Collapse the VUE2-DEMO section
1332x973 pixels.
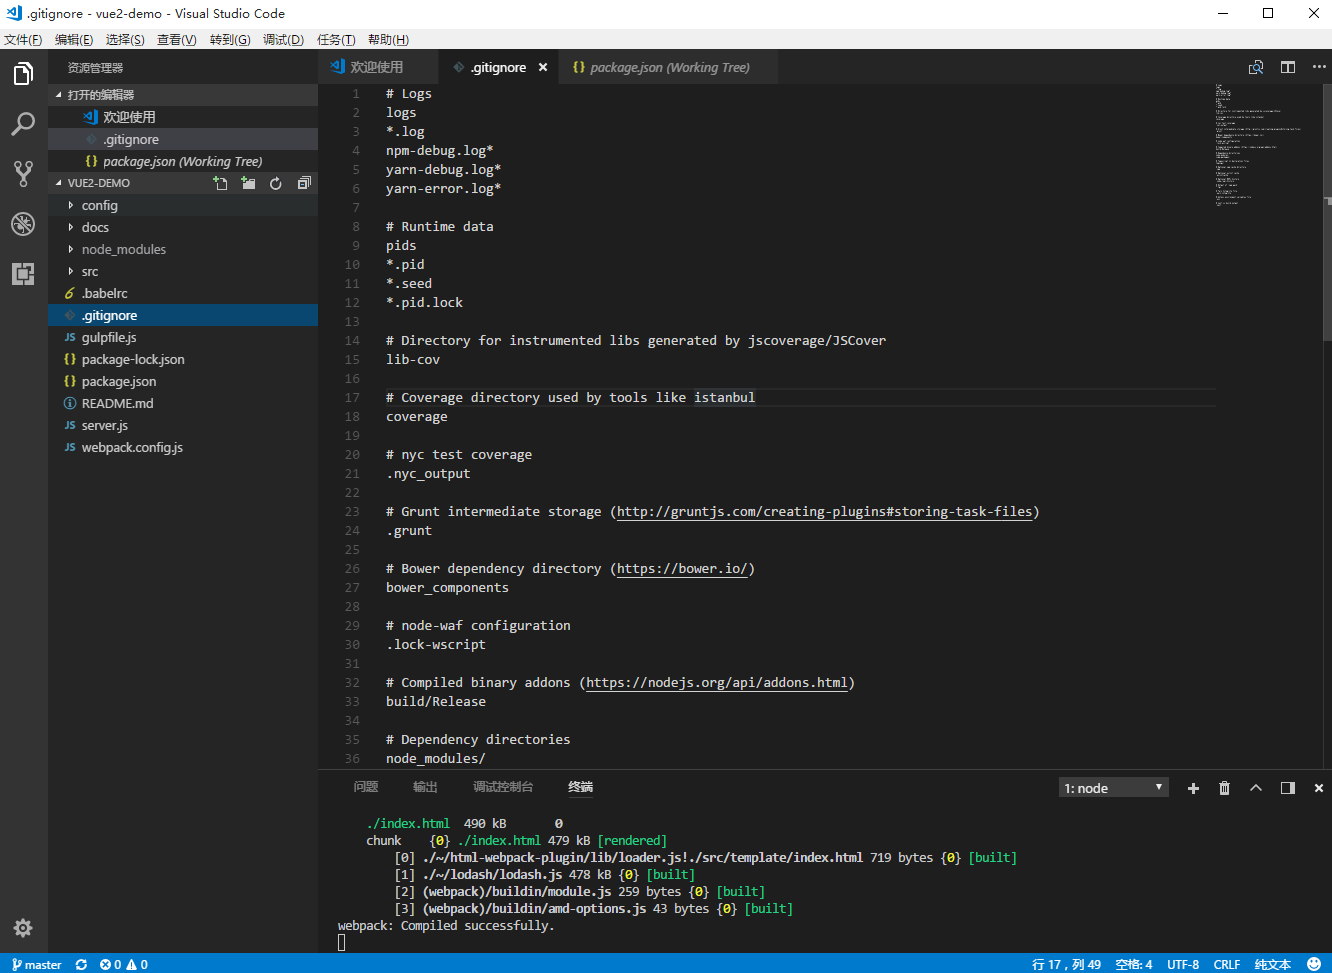130,183
